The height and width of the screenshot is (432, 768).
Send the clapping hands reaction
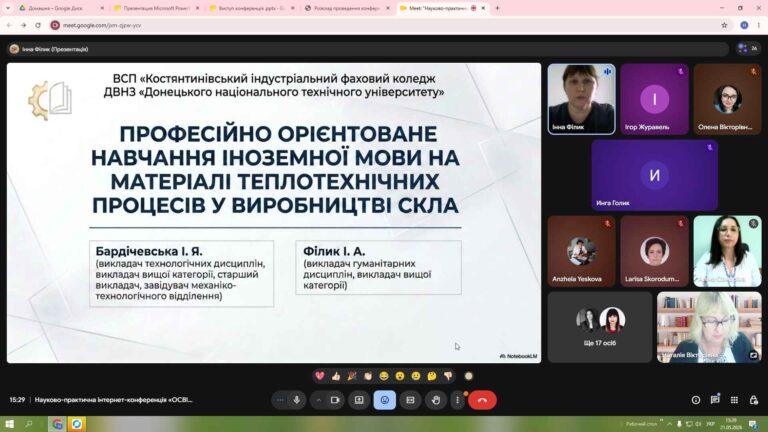[368, 376]
